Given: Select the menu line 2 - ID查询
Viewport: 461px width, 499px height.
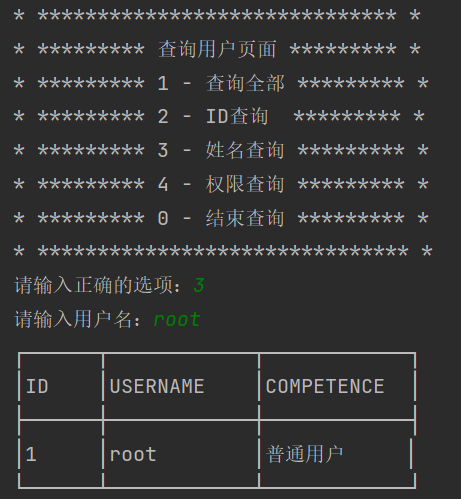Looking at the screenshot, I should tap(213, 117).
